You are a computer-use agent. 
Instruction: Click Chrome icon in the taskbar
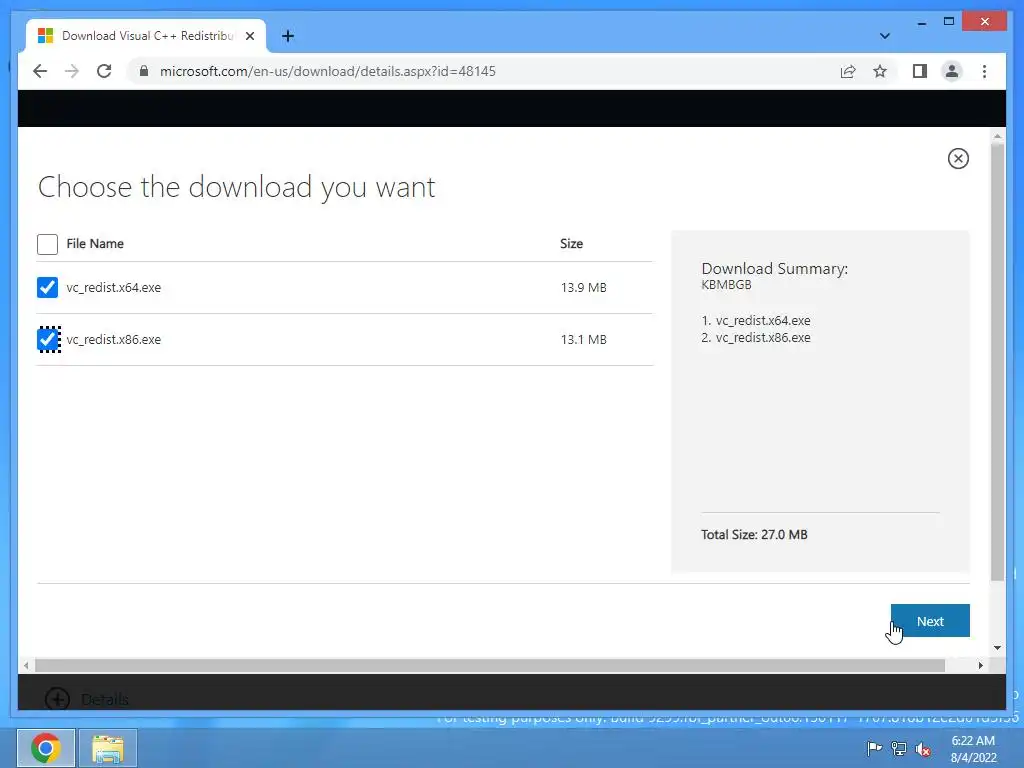(46, 748)
